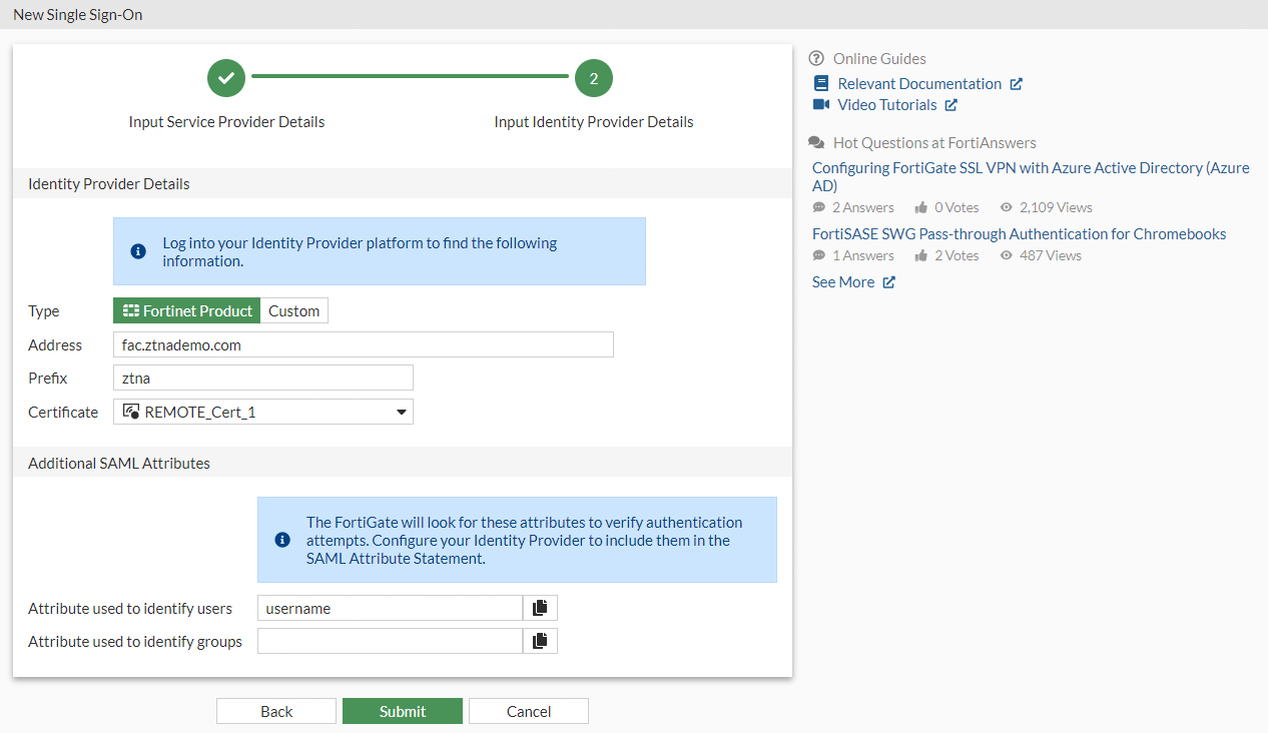Click the Online Guides question mark icon

(x=816, y=59)
